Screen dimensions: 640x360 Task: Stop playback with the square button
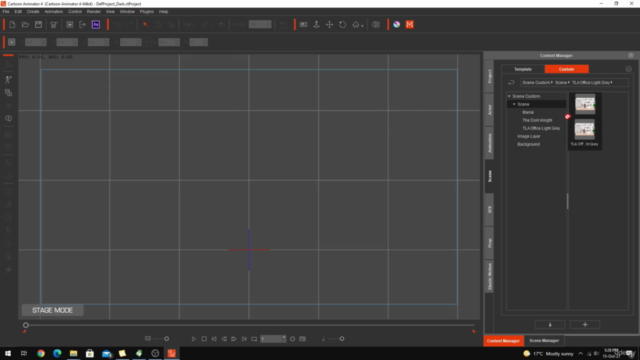(204, 339)
